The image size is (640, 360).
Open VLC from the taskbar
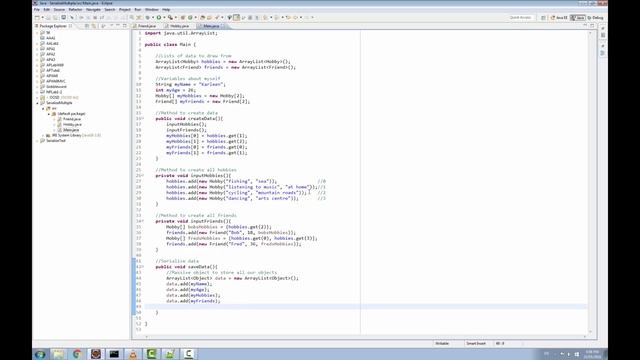pos(133,354)
